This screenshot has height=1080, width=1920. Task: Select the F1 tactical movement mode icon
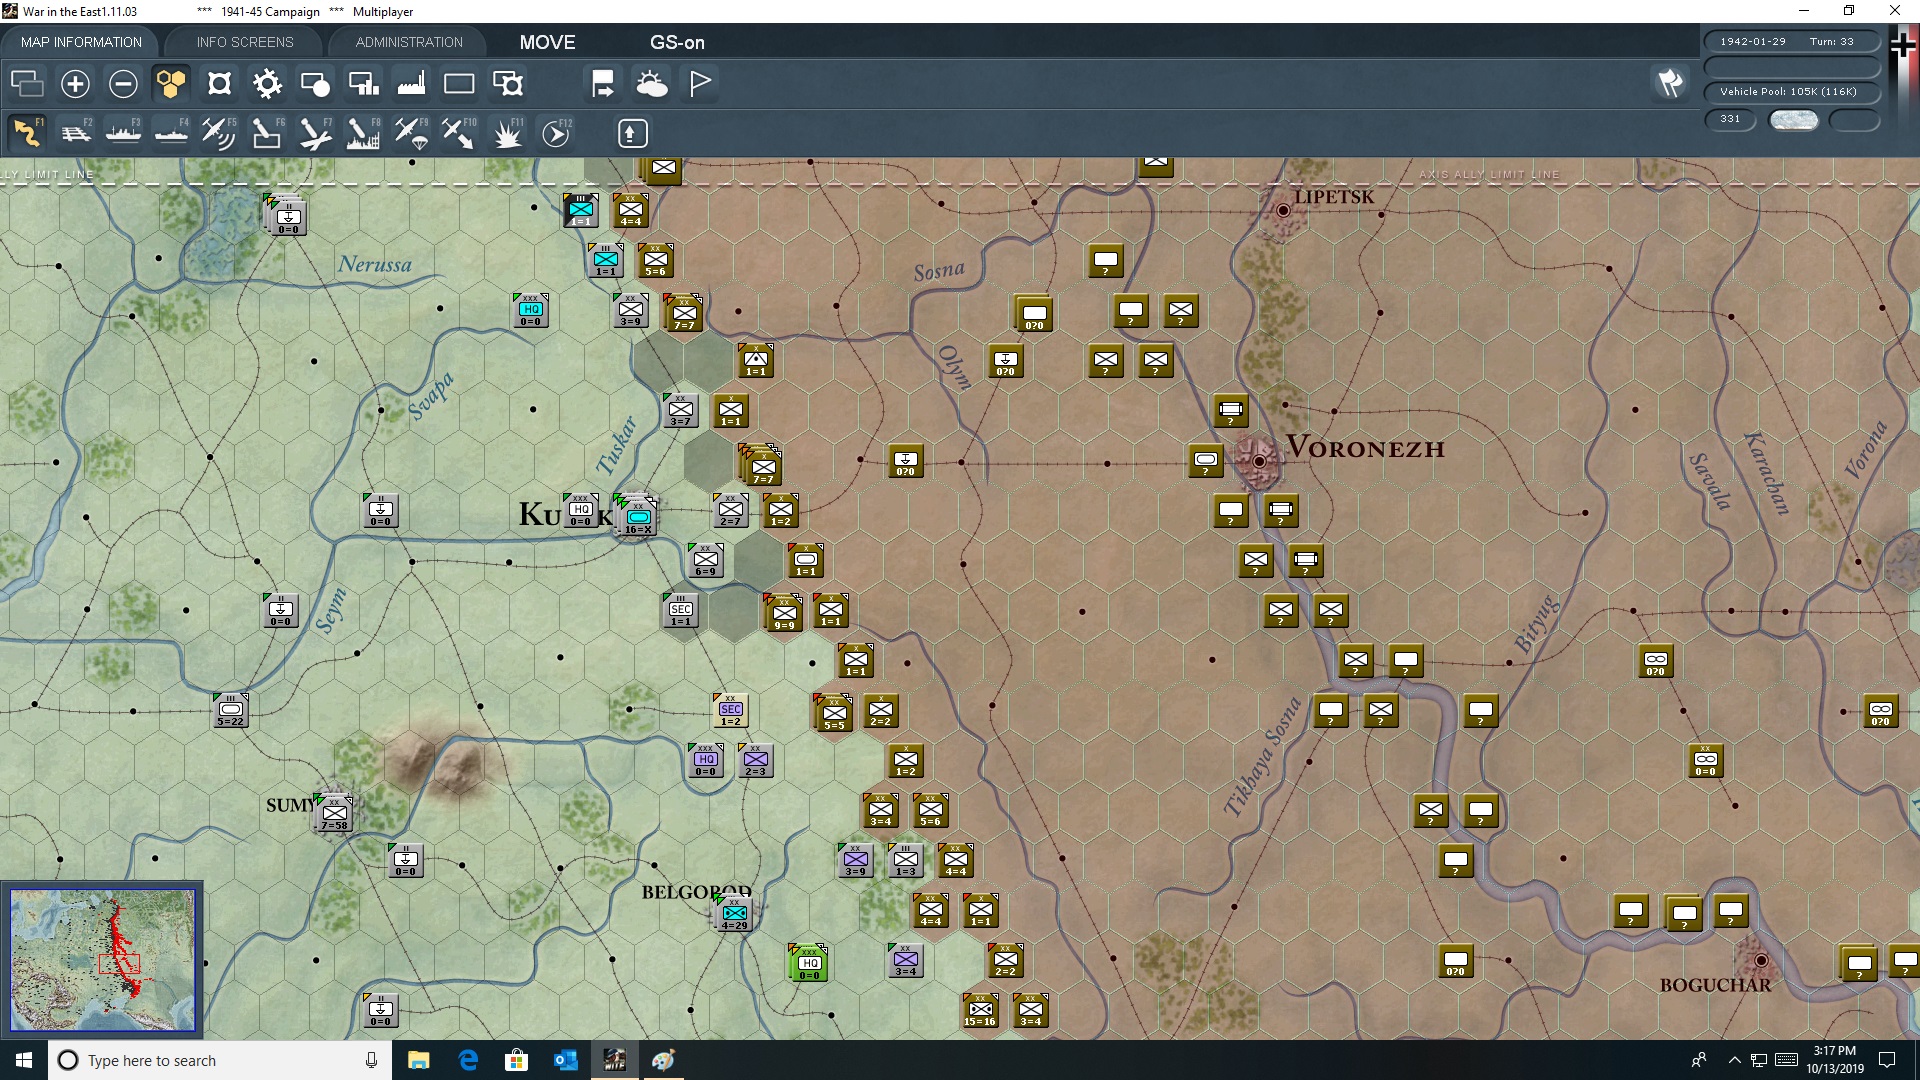pos(25,132)
